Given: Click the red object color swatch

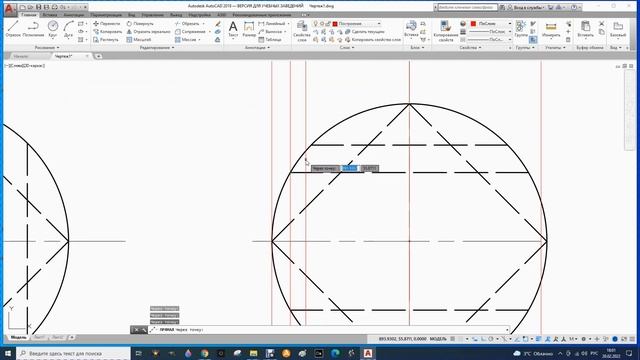Looking at the screenshot, I should (473, 24).
